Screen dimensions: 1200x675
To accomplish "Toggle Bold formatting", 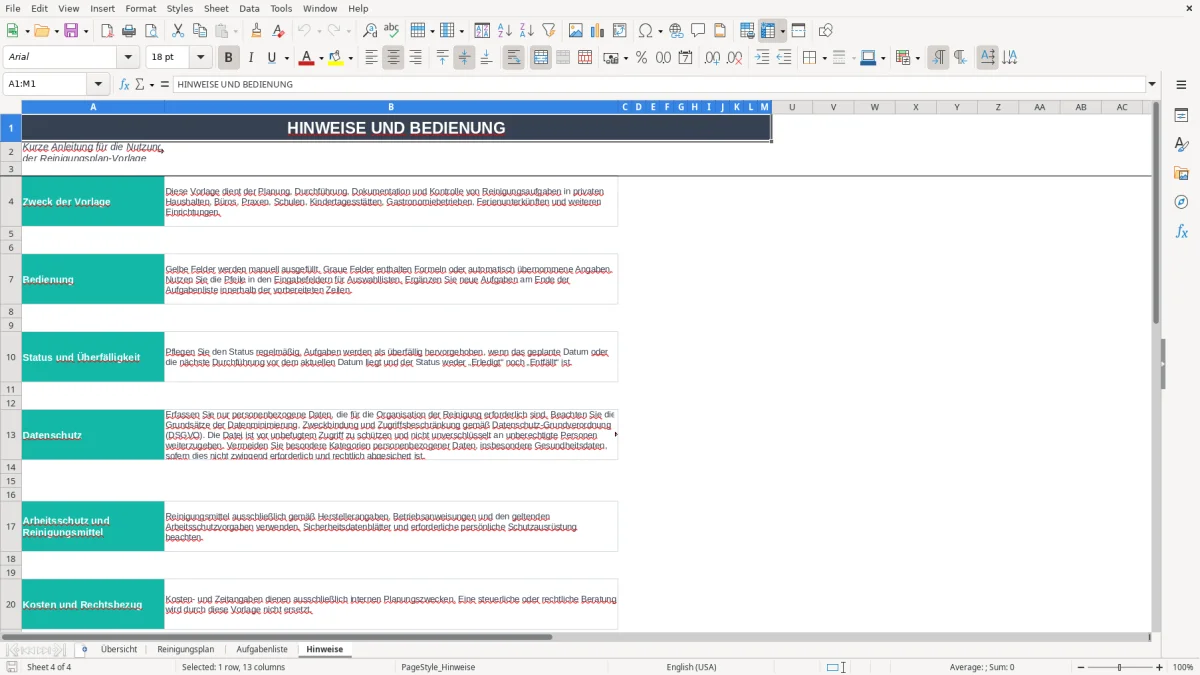I will tap(229, 58).
